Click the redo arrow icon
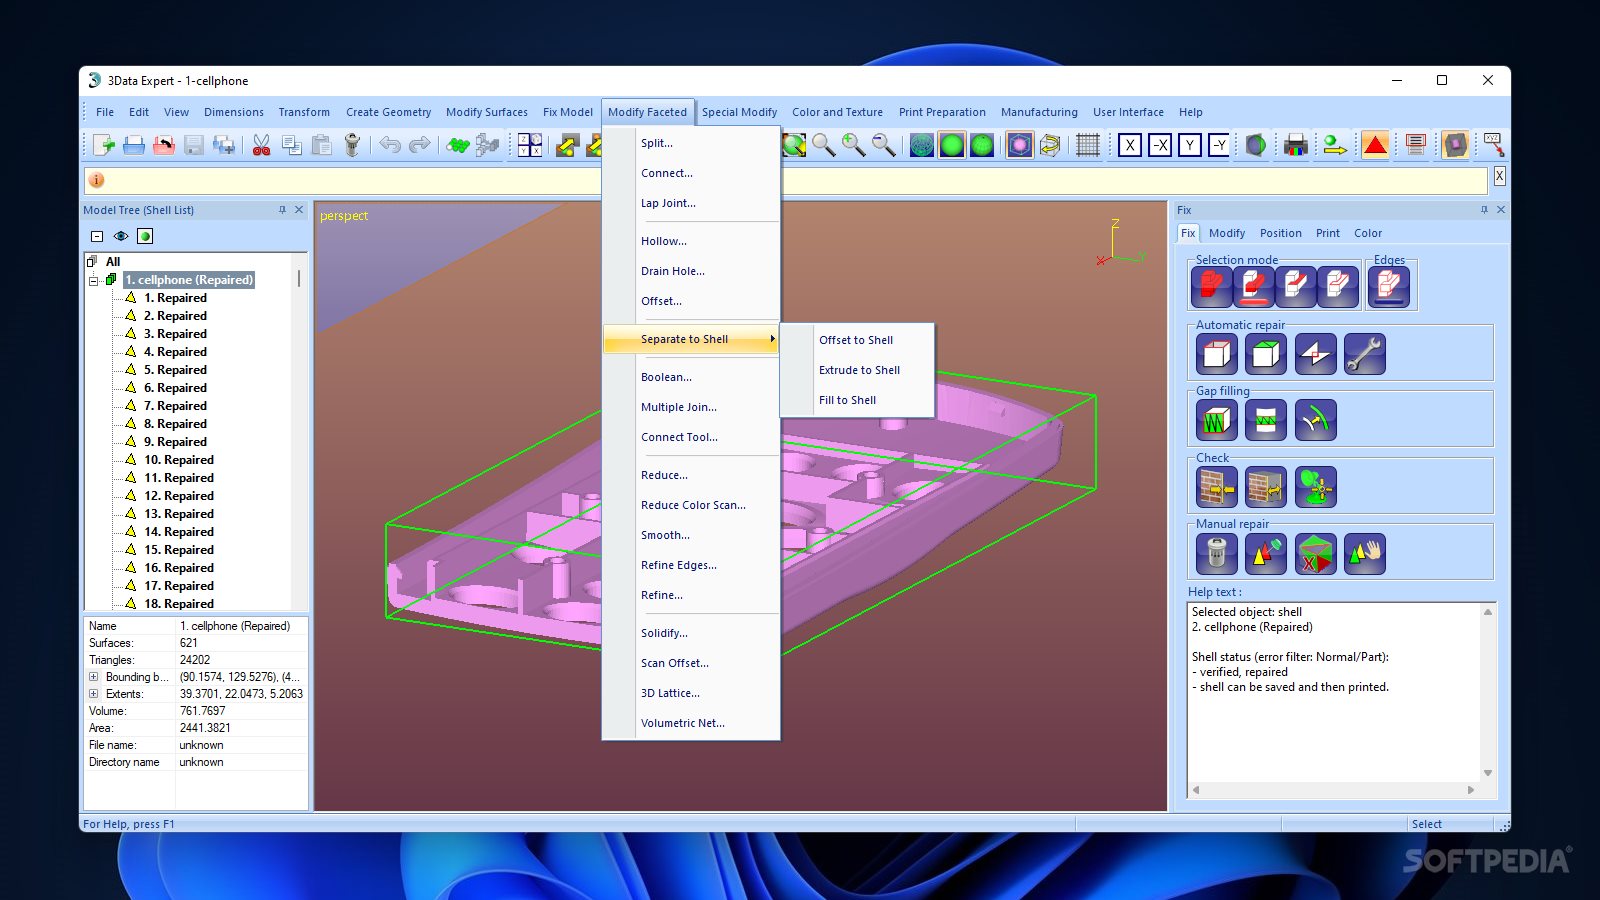1600x900 pixels. 420,145
